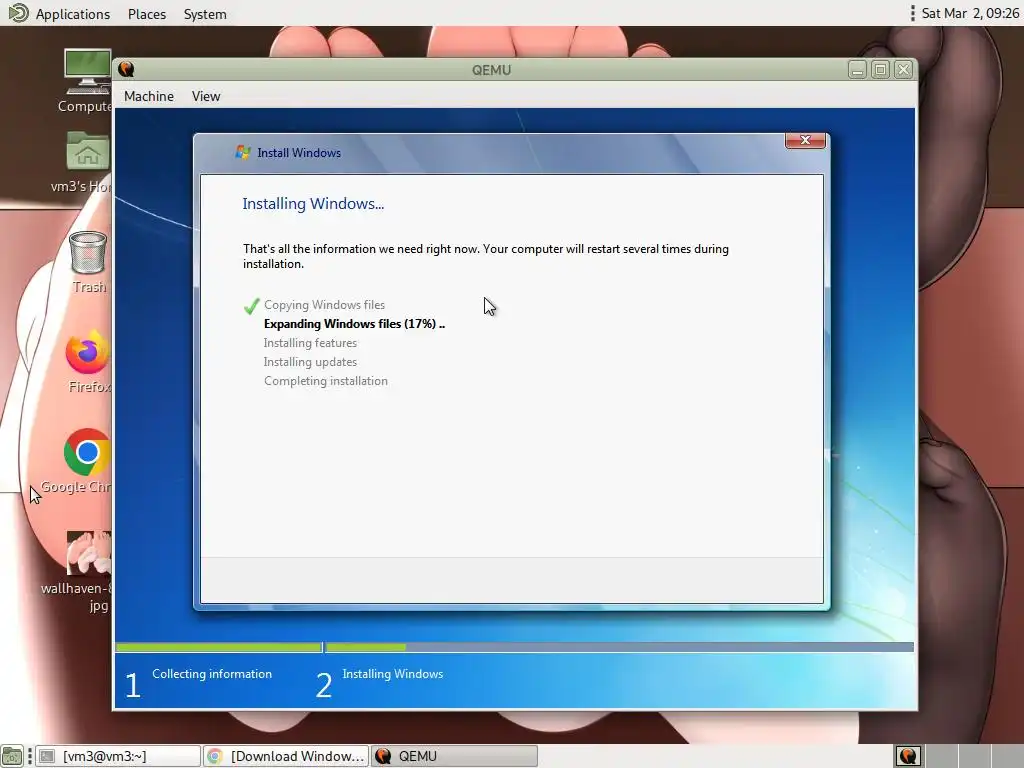Open the System menu
1024x768 pixels.
(205, 14)
